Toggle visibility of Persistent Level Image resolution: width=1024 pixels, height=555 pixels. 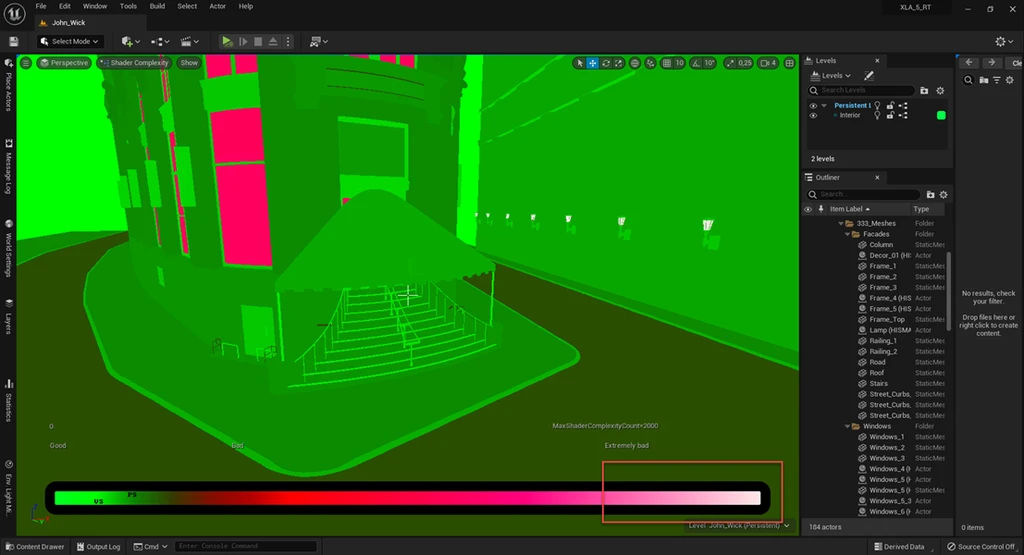(x=812, y=105)
